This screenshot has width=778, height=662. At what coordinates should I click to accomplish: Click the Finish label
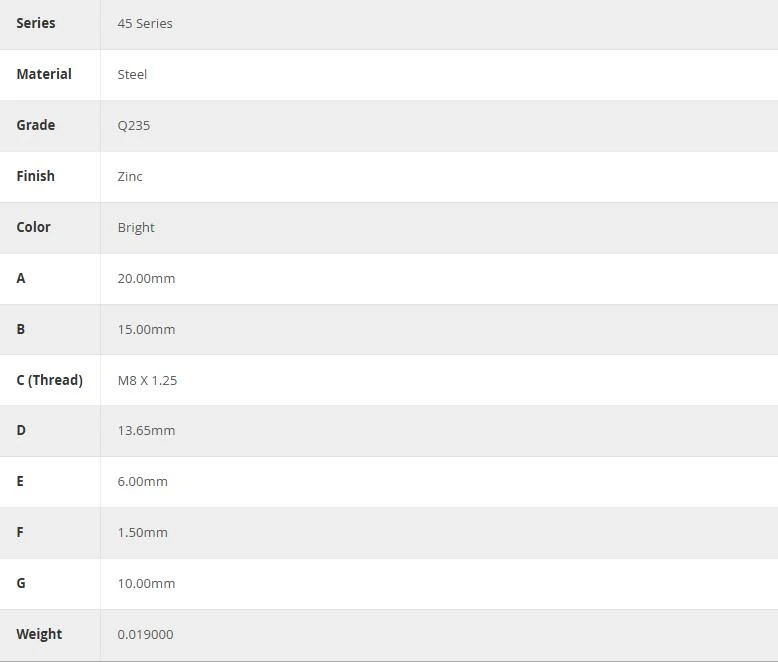point(35,176)
